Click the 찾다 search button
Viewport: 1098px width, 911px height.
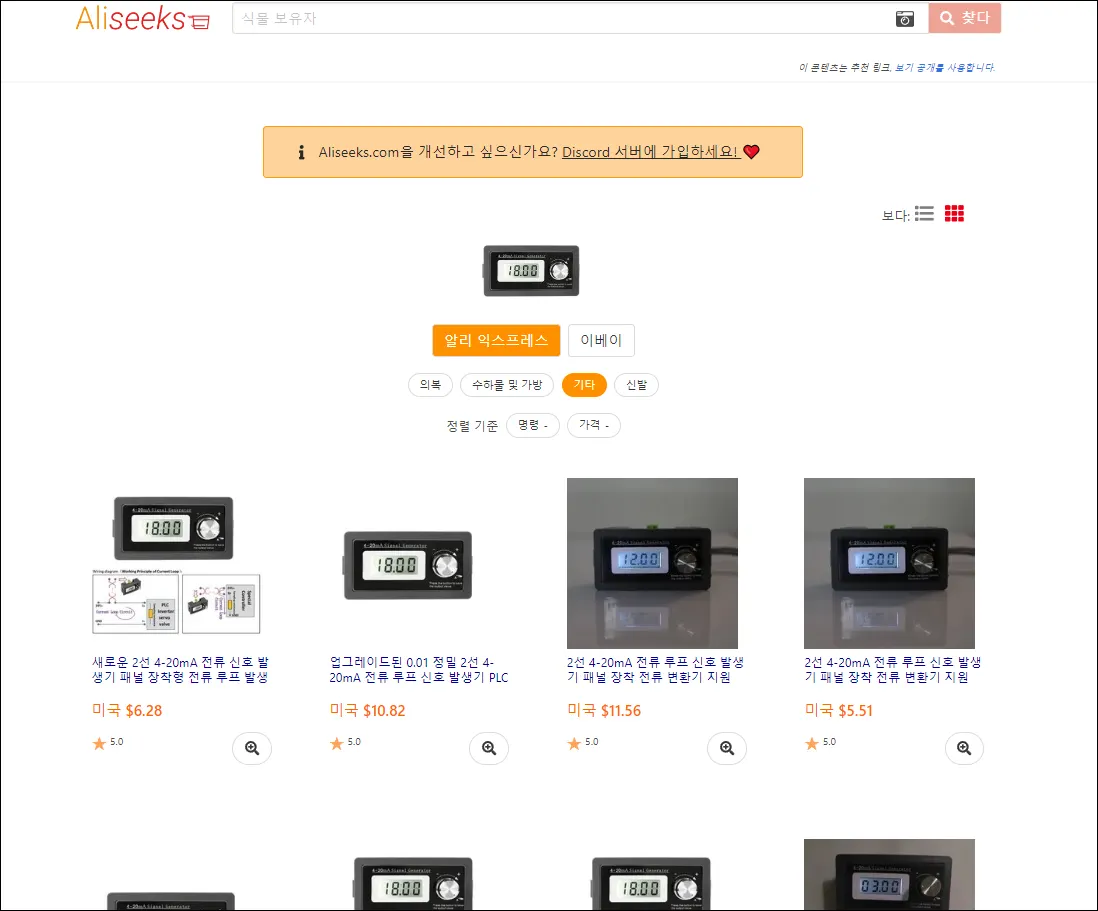click(x=965, y=18)
